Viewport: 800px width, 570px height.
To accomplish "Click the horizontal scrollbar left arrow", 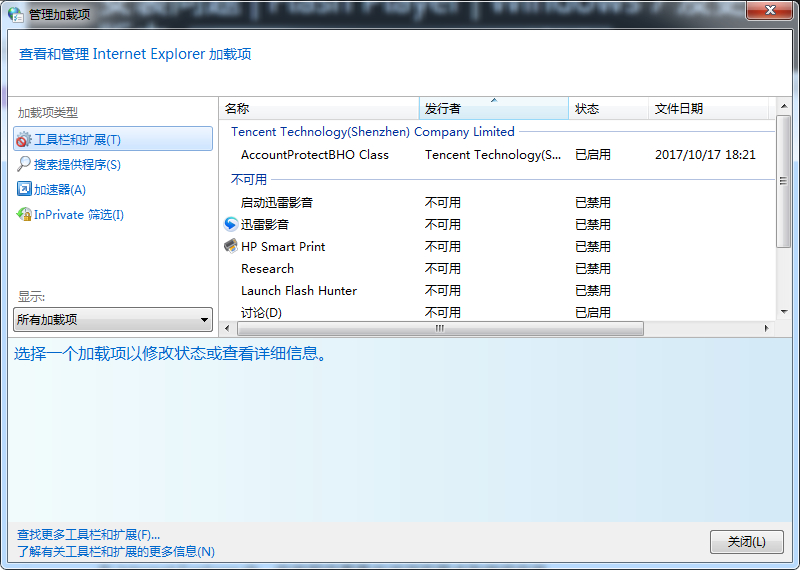I will (228, 329).
